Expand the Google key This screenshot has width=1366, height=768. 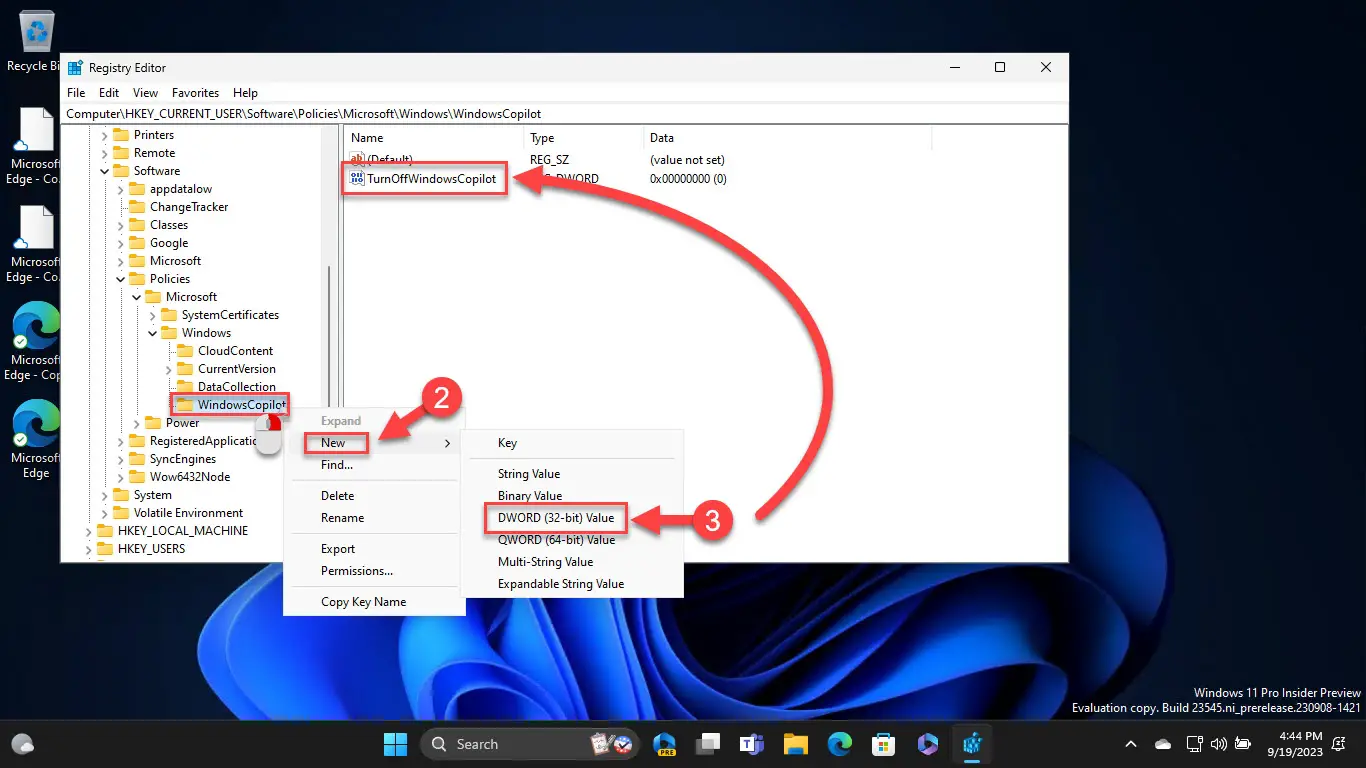tap(121, 243)
